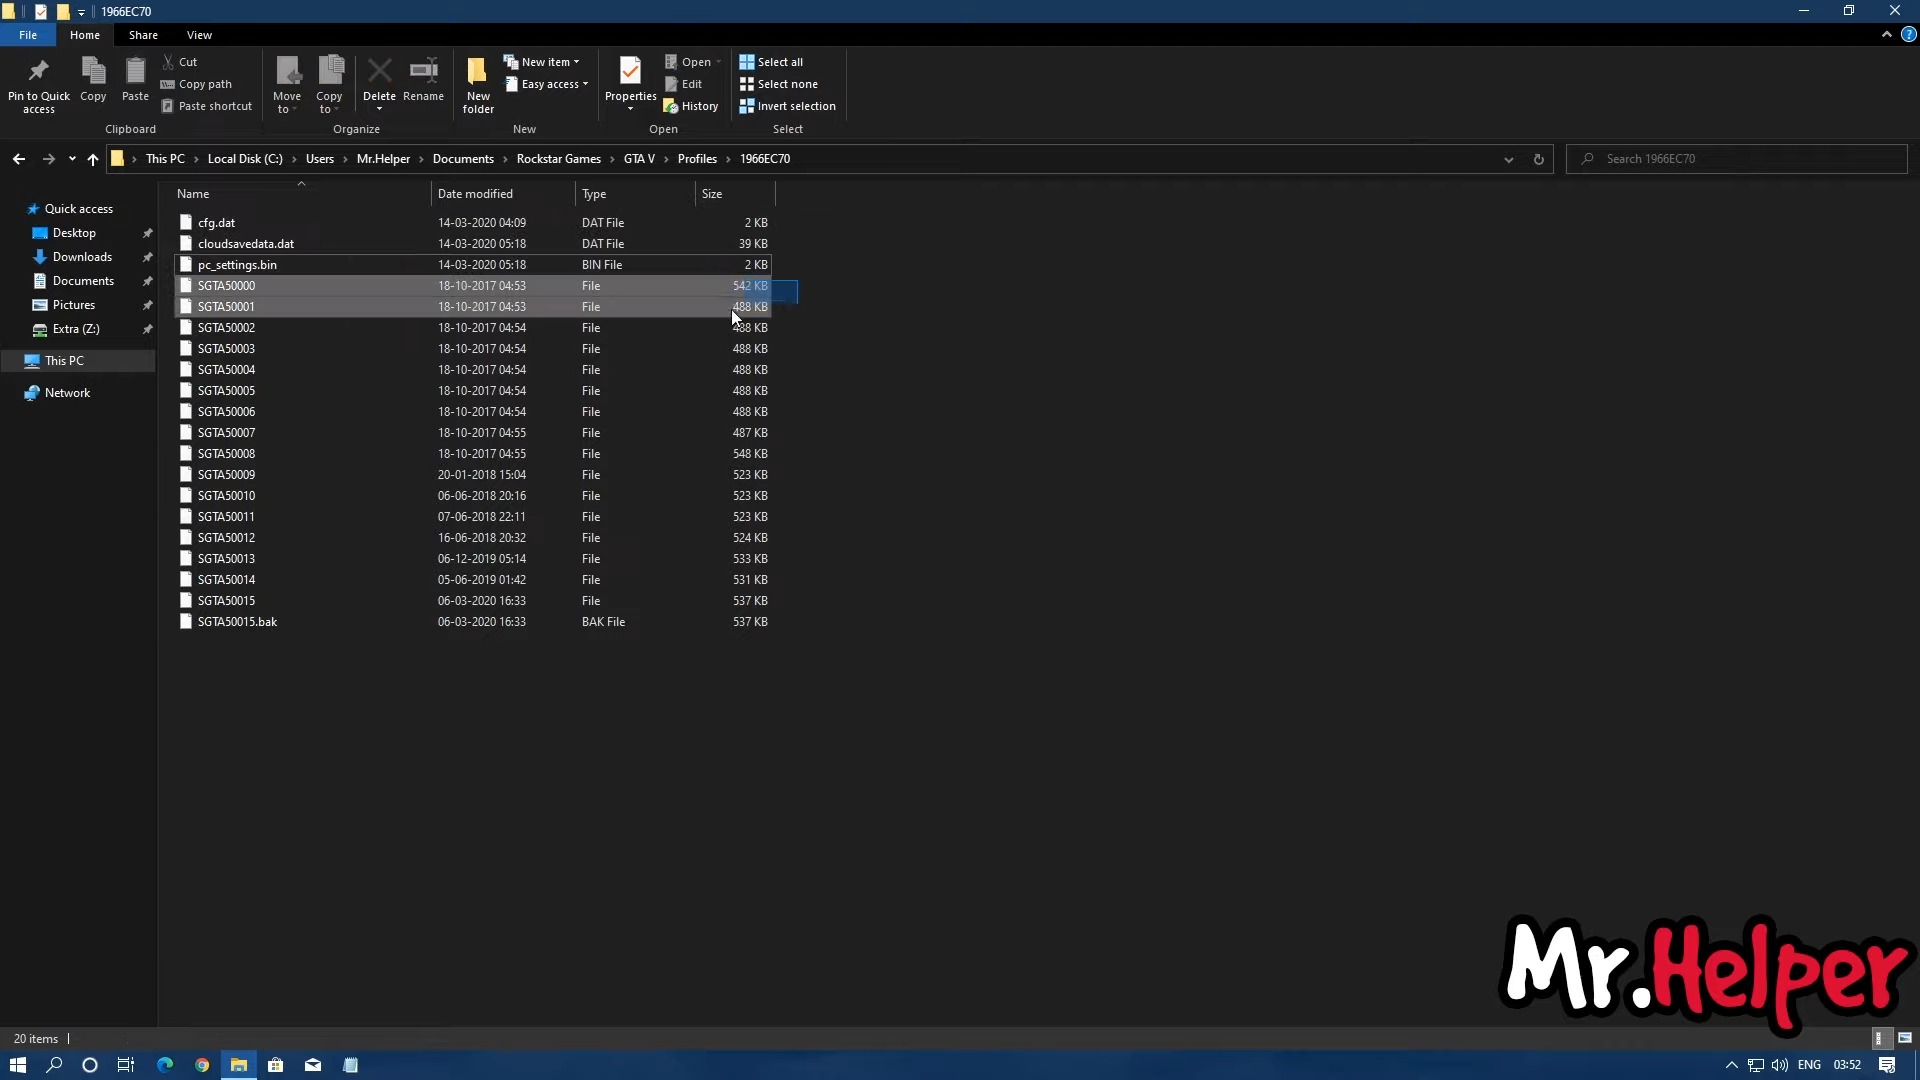Open the Properties icon in ribbon
This screenshot has height=1080, width=1920.
630,72
